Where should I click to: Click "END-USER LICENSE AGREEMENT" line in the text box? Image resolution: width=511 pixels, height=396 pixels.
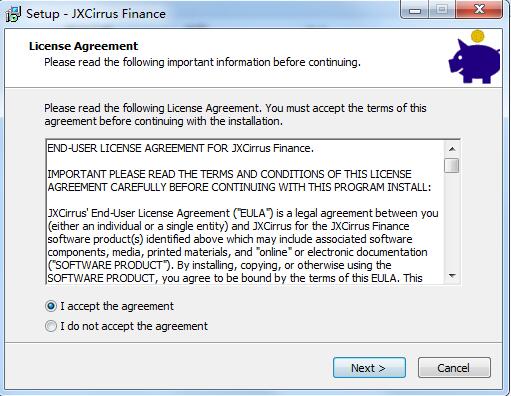click(180, 148)
